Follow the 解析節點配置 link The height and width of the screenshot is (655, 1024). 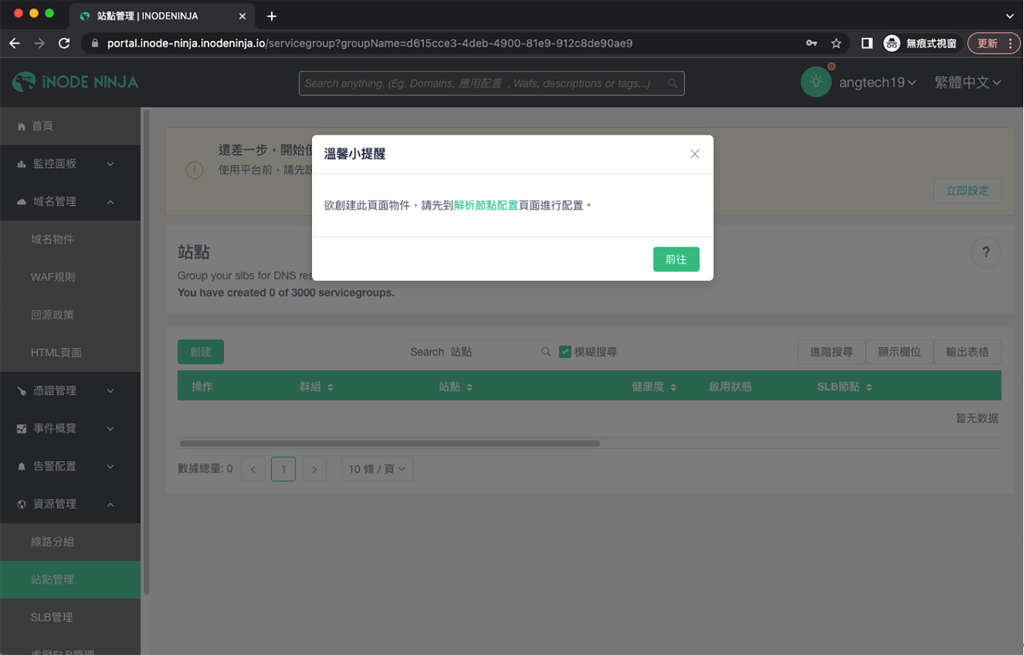click(x=486, y=205)
